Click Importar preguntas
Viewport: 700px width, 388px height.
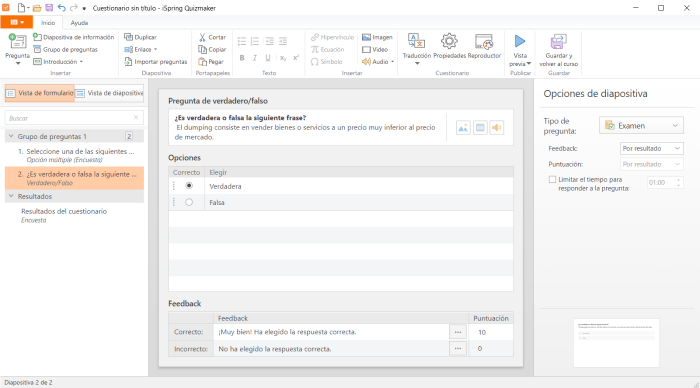point(156,62)
